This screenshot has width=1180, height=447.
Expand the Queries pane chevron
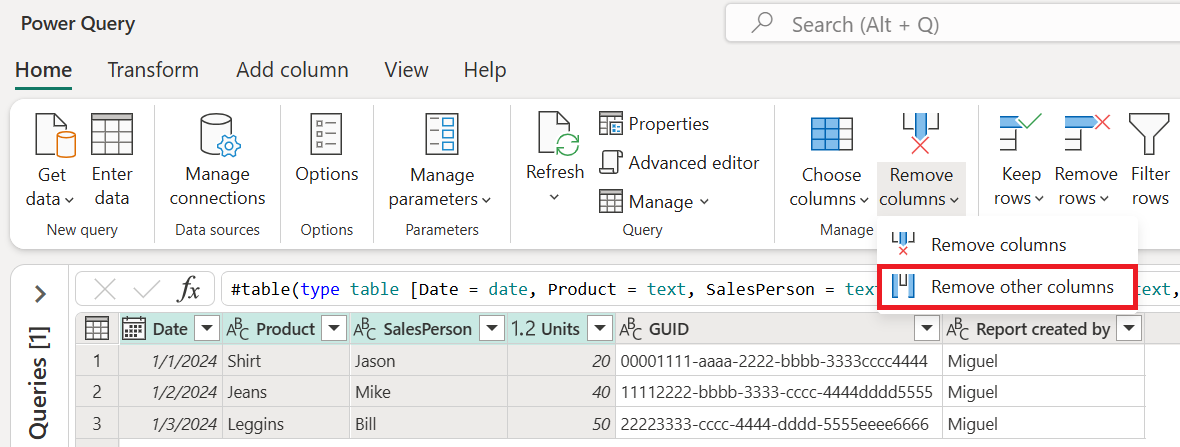40,294
